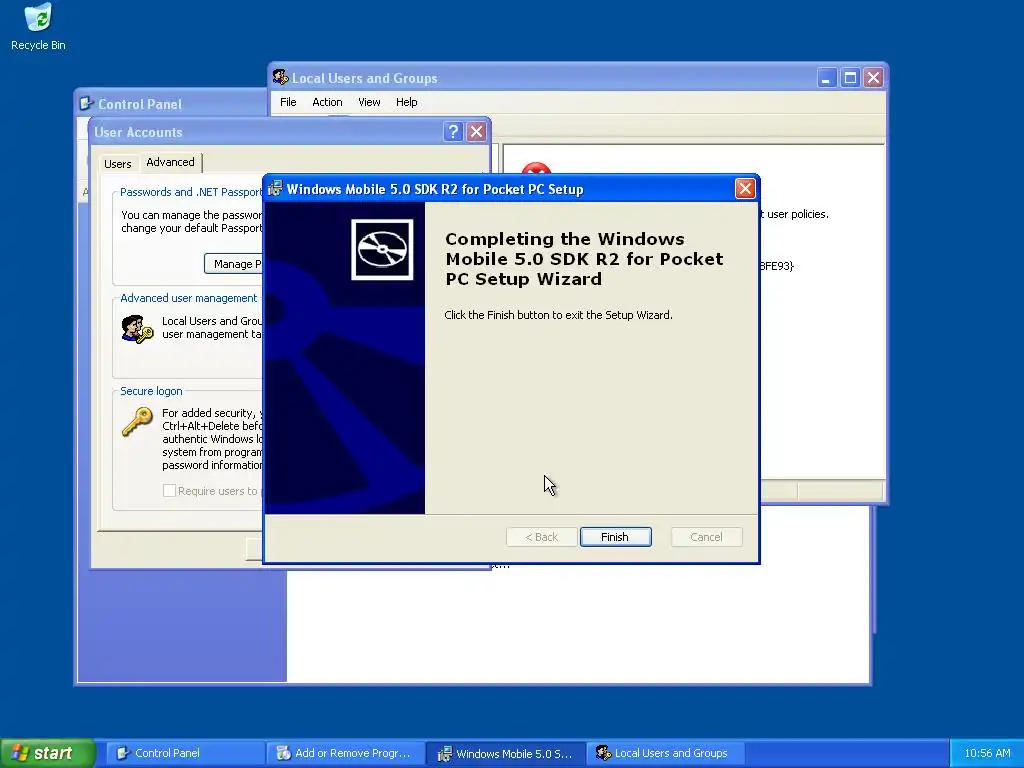Click the Passwords and .NET Passport group label
The width and height of the screenshot is (1024, 768).
click(191, 192)
